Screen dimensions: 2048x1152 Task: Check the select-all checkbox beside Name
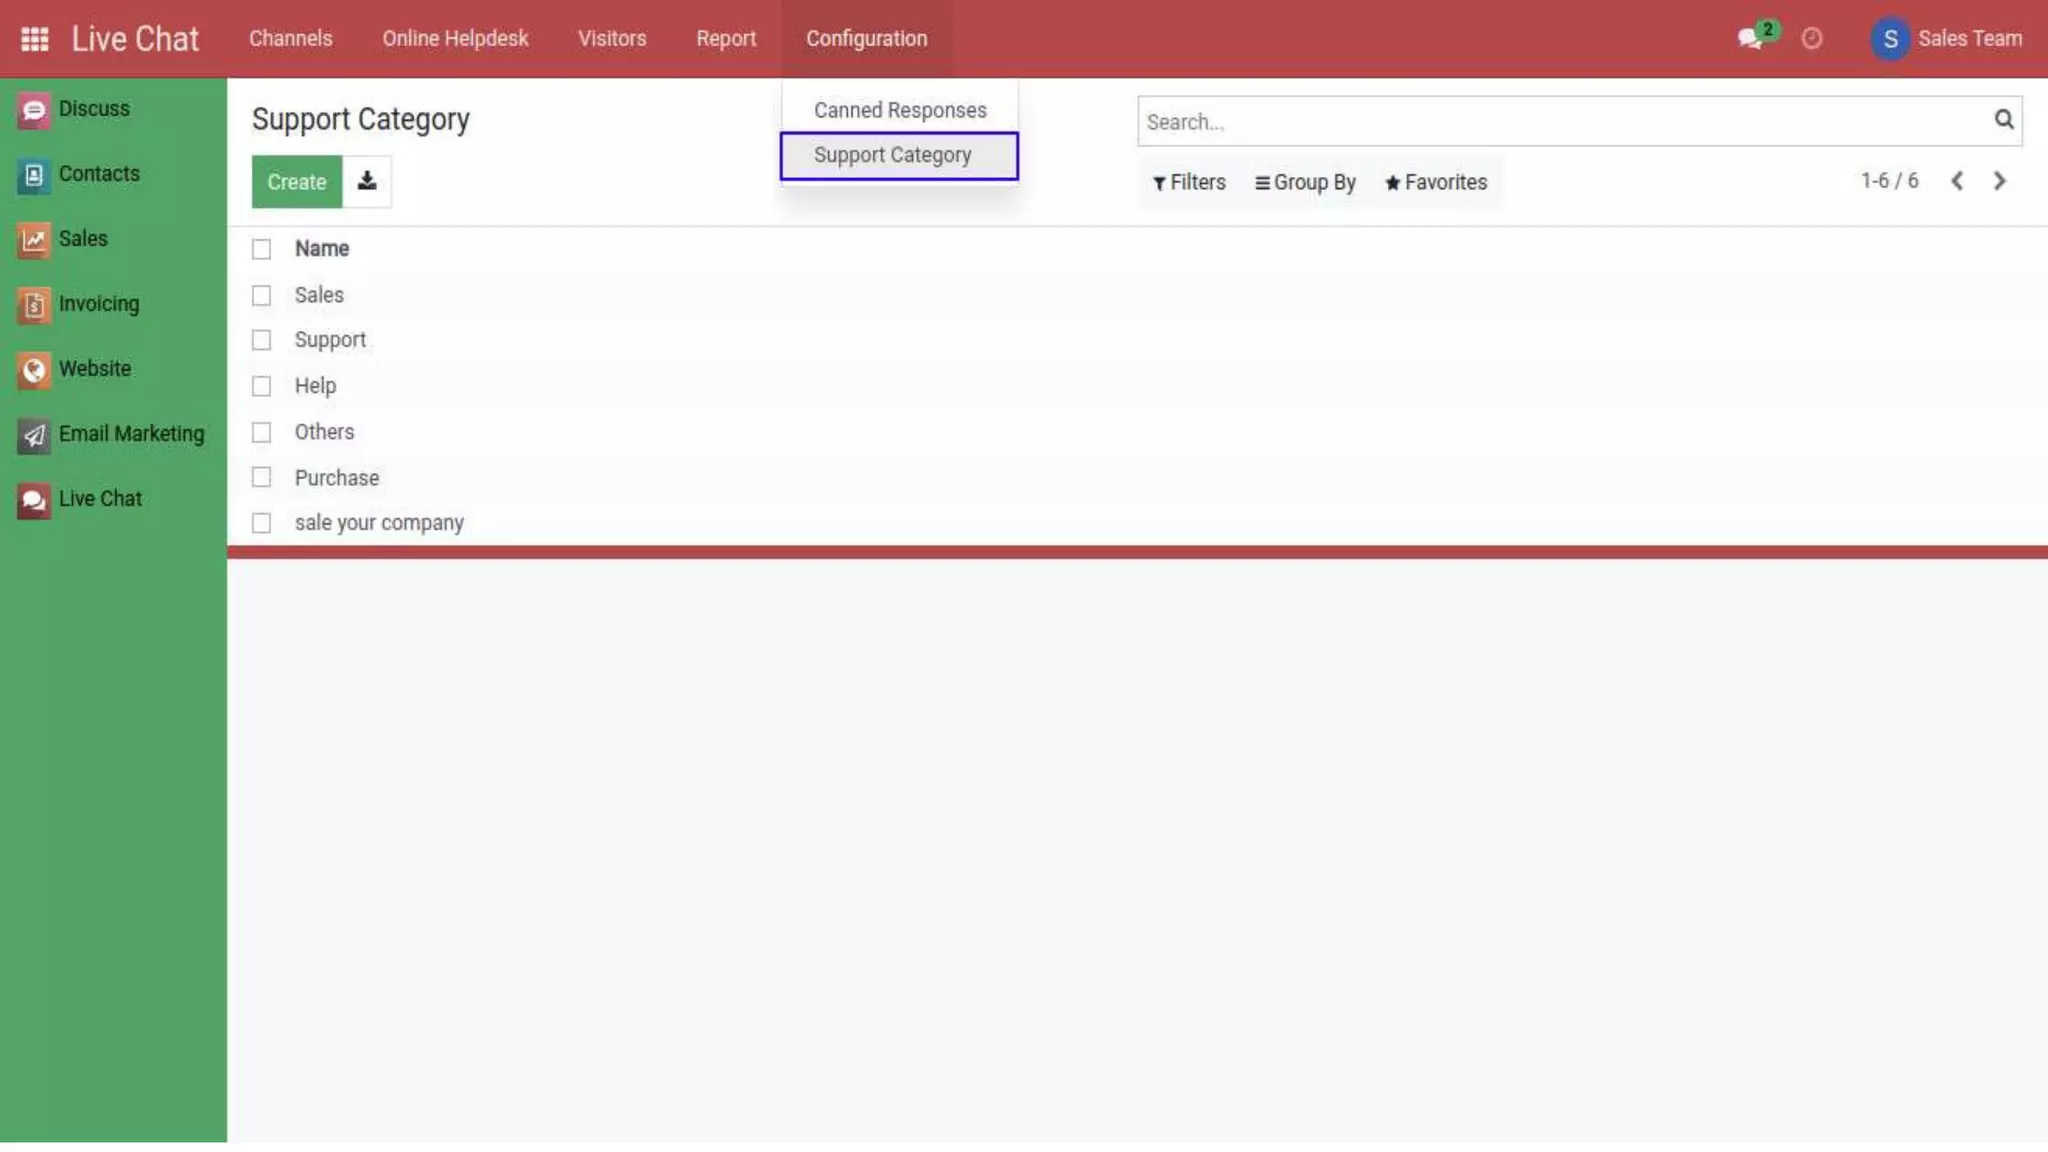click(261, 249)
